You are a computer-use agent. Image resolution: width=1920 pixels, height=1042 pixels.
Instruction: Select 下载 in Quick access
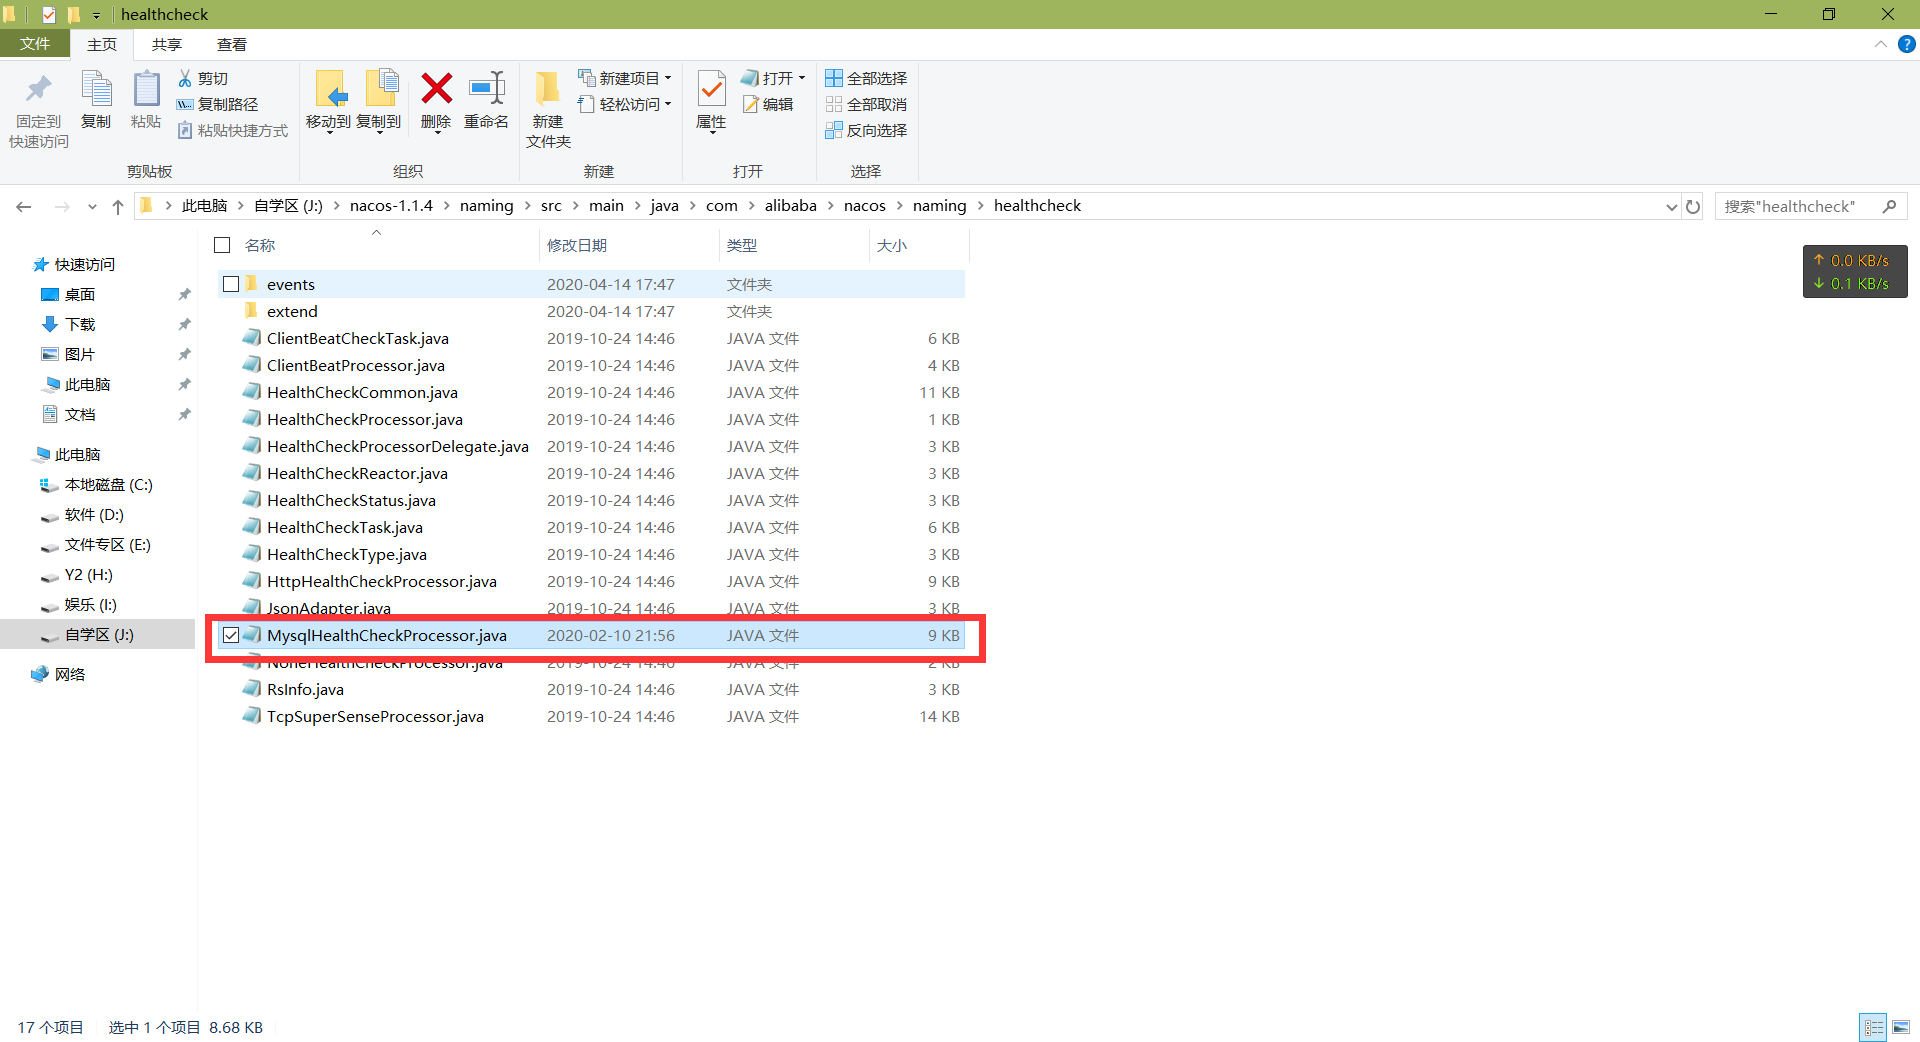point(80,325)
